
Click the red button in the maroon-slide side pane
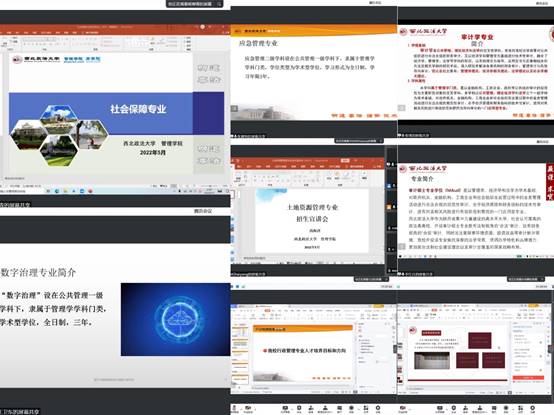[528, 378]
